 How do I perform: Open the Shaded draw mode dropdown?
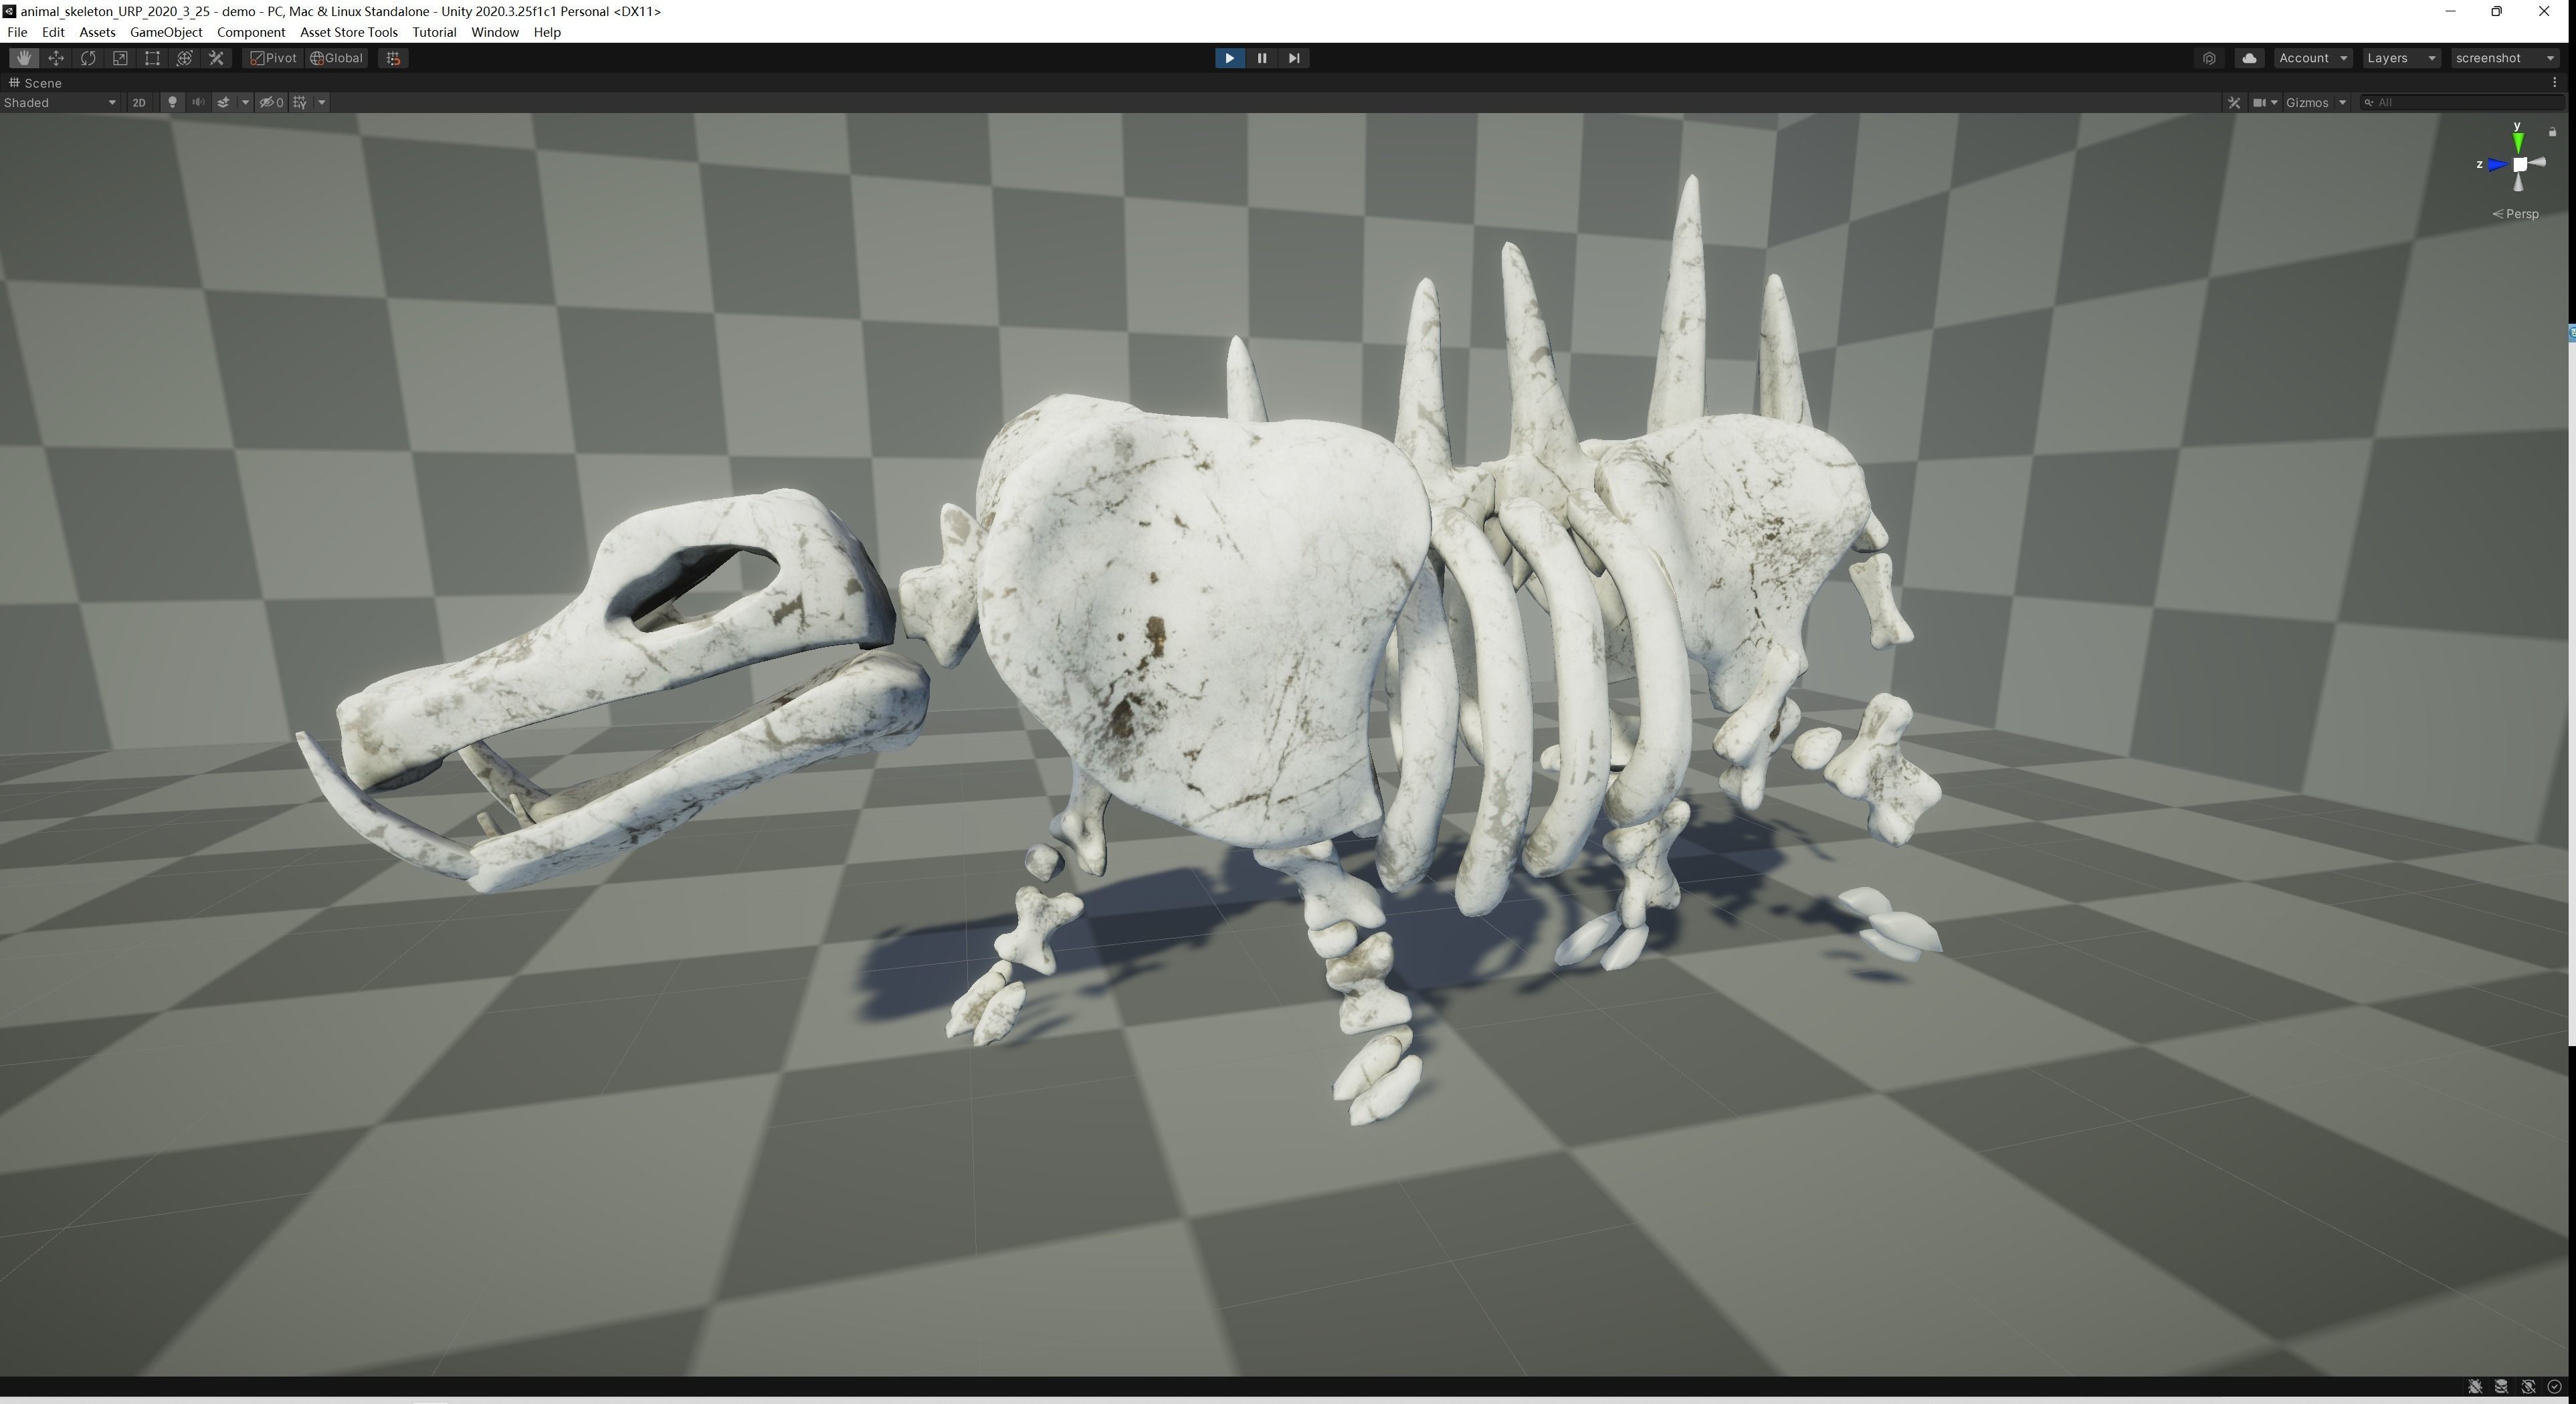pos(60,102)
